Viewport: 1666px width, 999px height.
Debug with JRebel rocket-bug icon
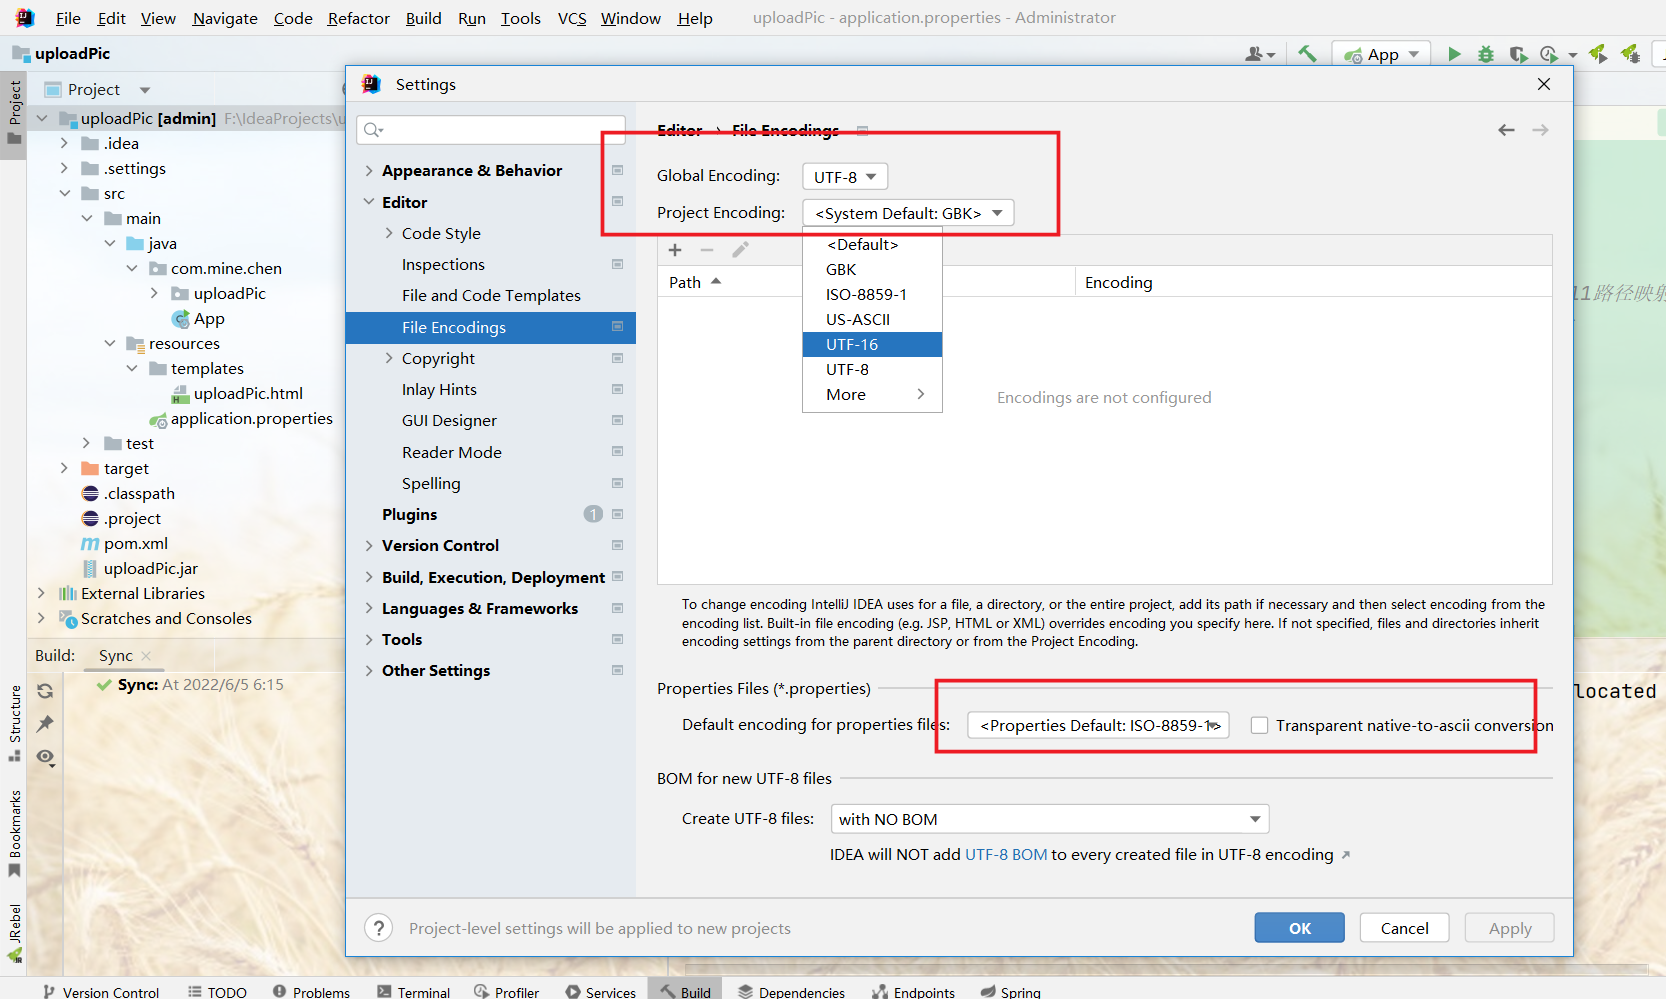point(1631,54)
